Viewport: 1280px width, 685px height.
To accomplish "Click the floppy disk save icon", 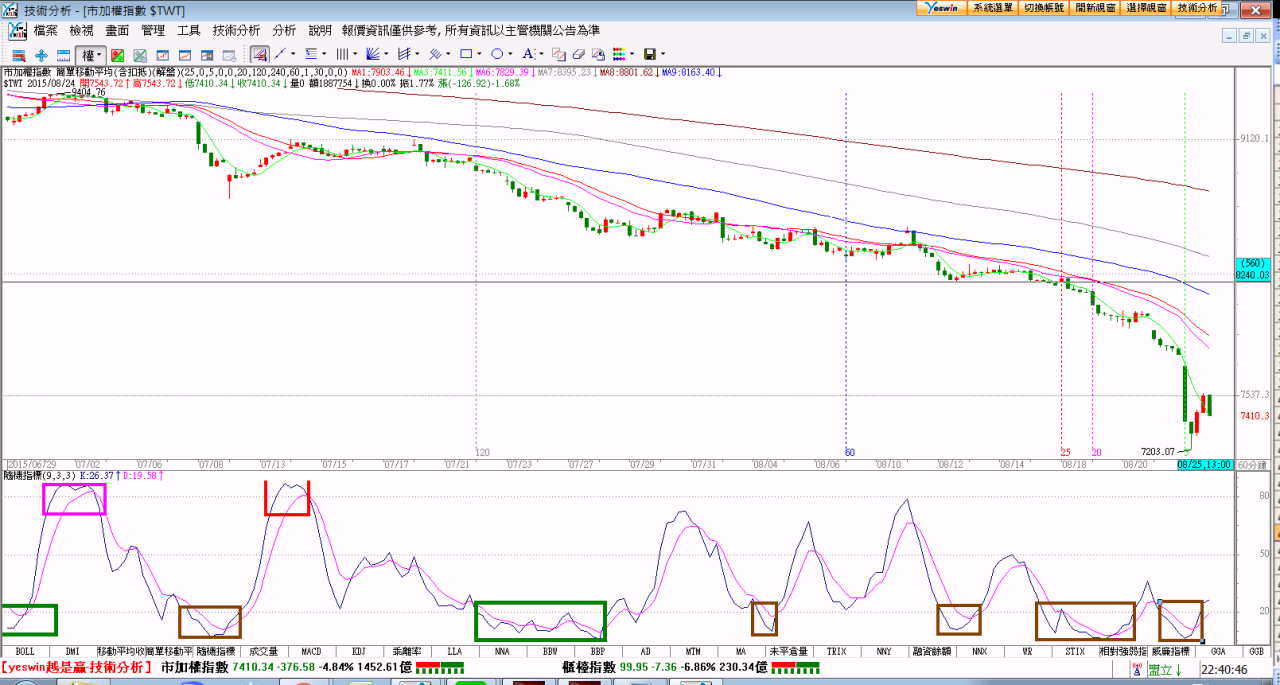I will (649, 54).
